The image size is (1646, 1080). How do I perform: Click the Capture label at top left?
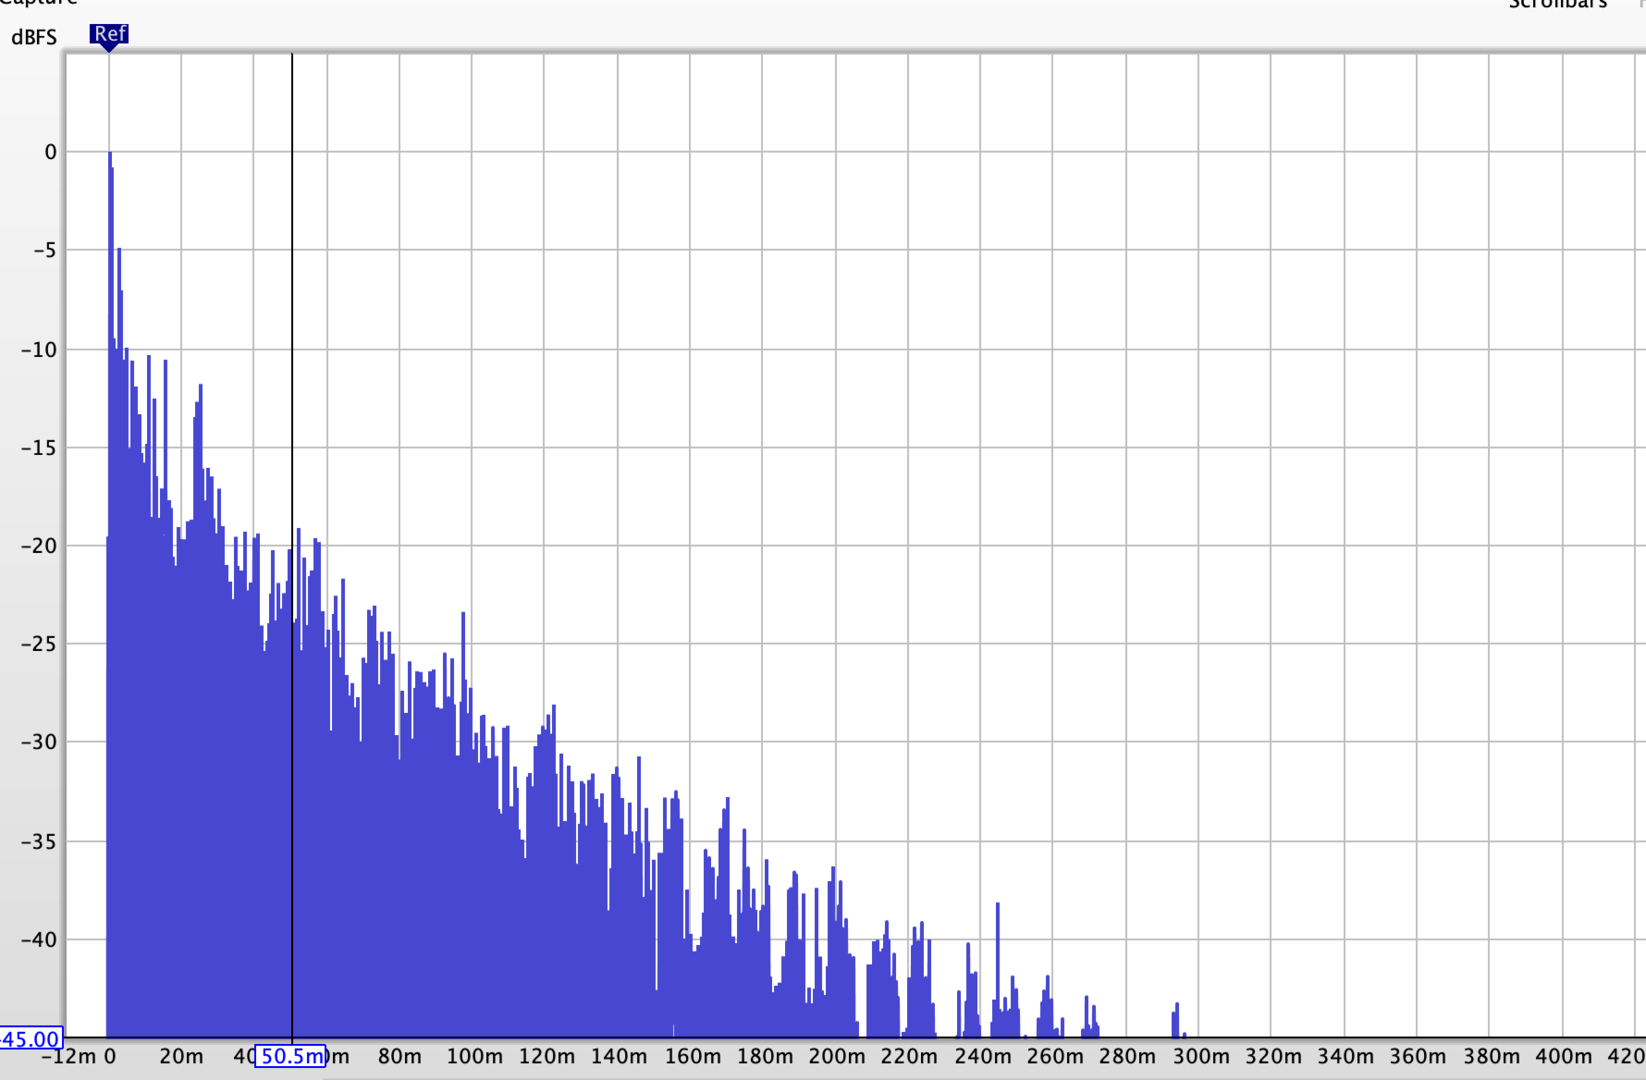pyautogui.click(x=38, y=3)
